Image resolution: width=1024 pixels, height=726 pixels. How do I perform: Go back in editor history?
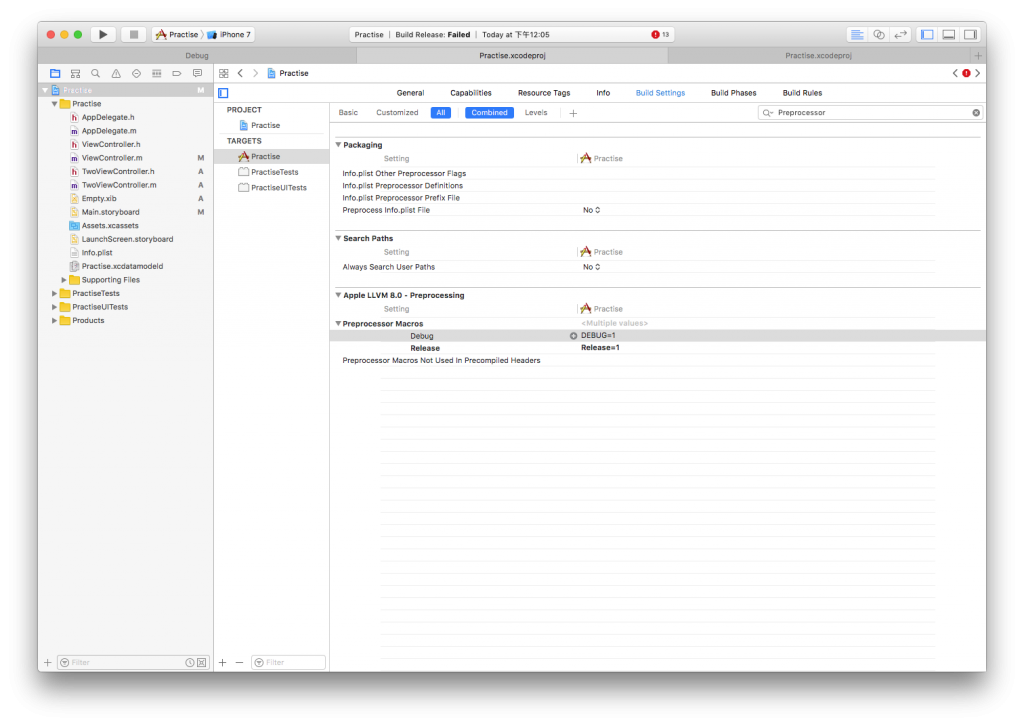point(240,73)
